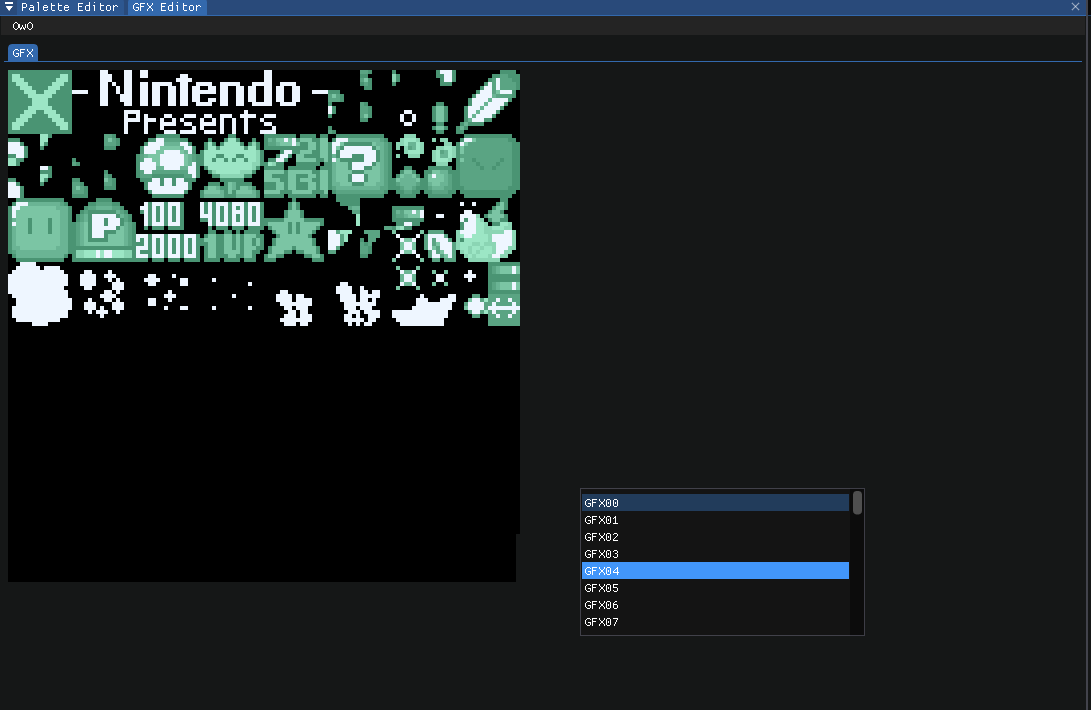Select GFX07 in the file list
This screenshot has width=1091, height=710.
pyautogui.click(x=715, y=621)
